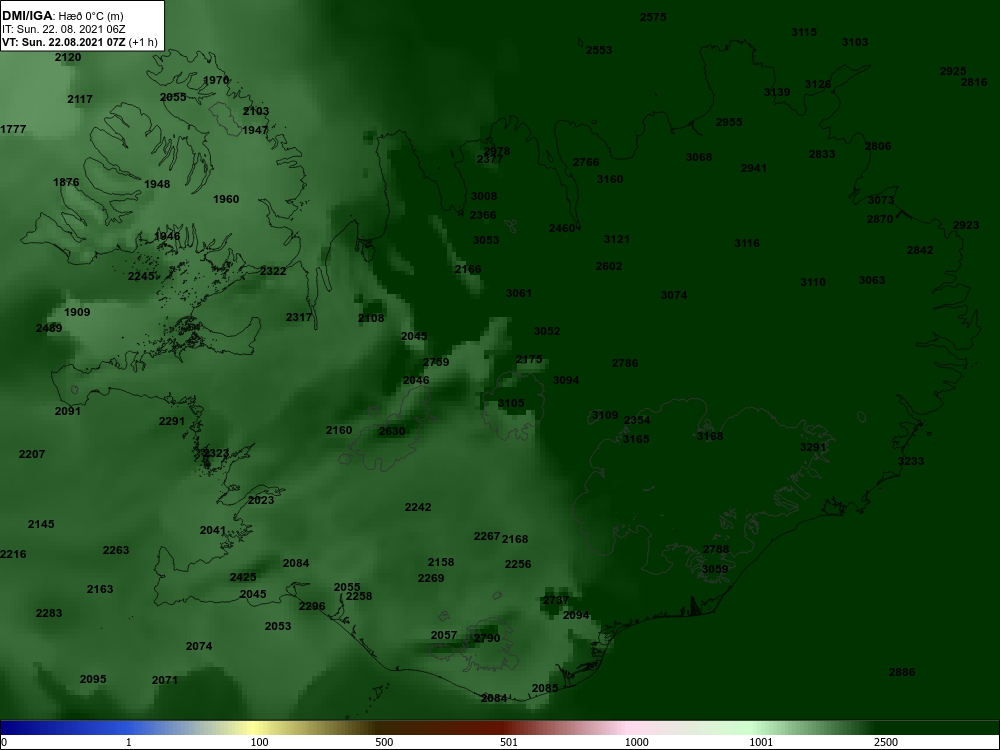Click the map value 2790
This screenshot has width=1000, height=750.
[487, 638]
